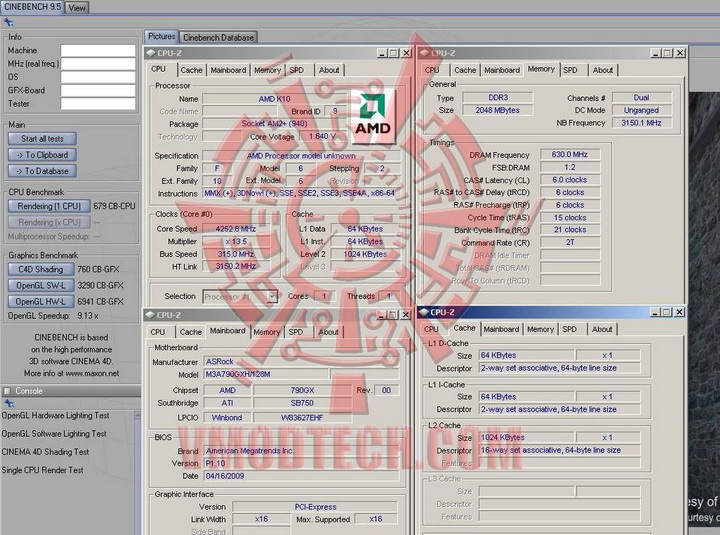Switch to the Cinebench Database tab

(218, 37)
